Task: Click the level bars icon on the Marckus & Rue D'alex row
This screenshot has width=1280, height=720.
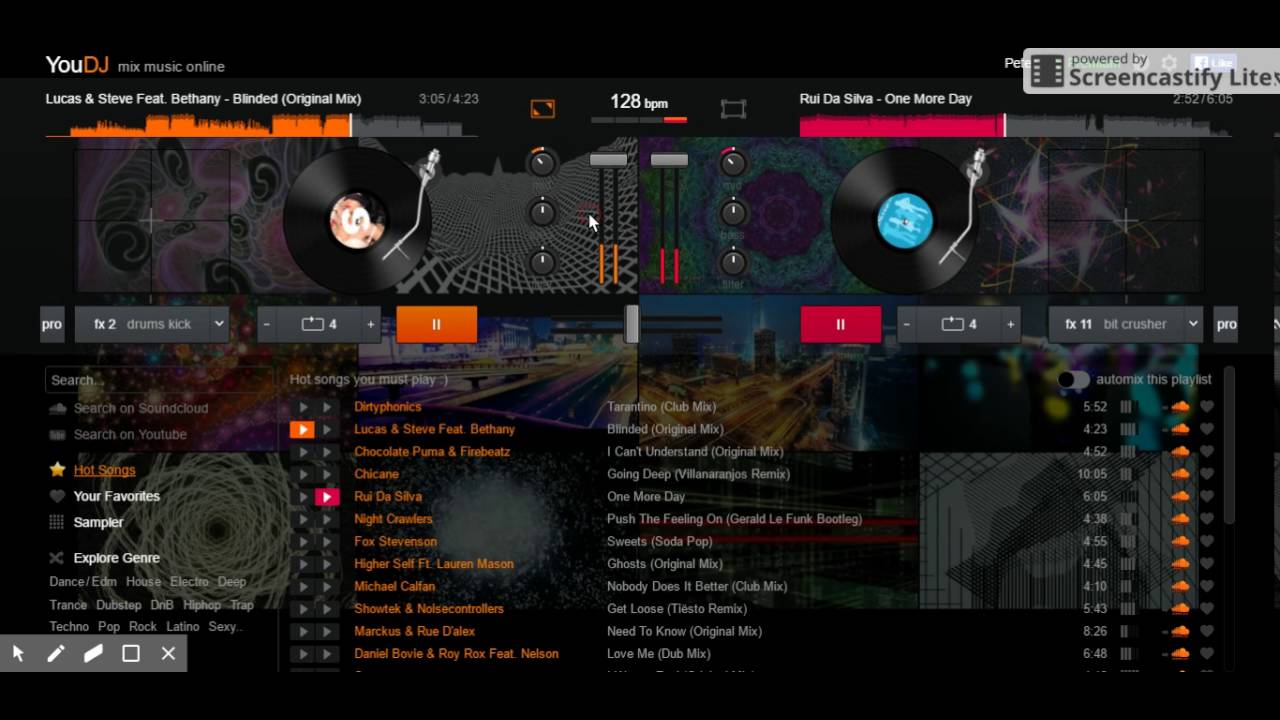Action: point(1127,631)
